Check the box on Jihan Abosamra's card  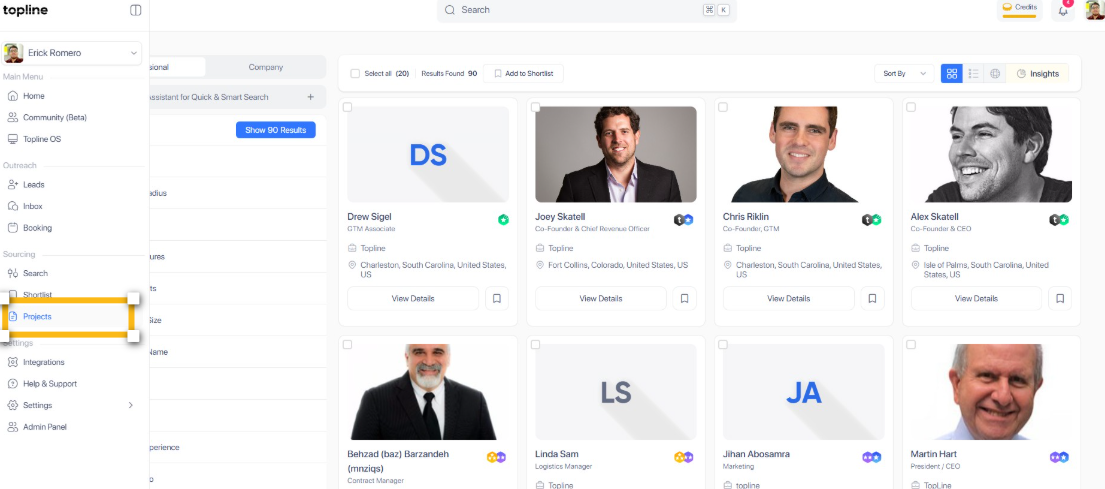pyautogui.click(x=723, y=345)
